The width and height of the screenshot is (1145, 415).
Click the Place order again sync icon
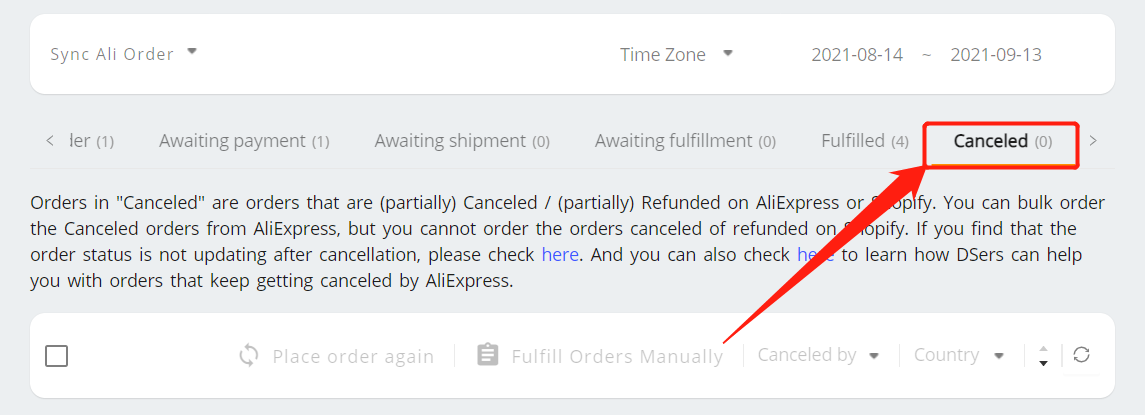tap(249, 356)
